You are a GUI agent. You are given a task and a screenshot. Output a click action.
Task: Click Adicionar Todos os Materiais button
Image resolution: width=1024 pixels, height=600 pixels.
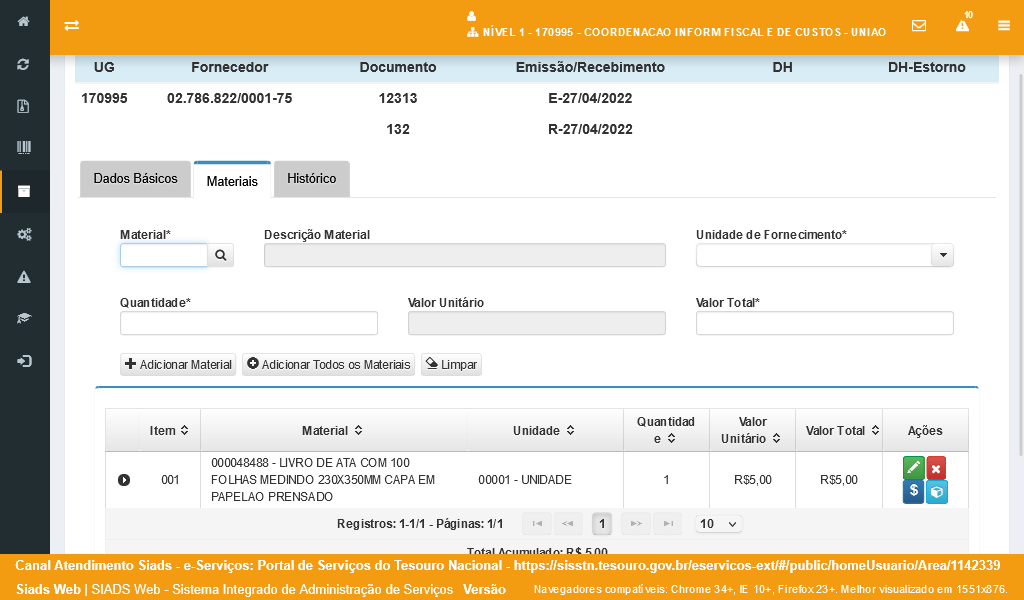[x=328, y=364]
